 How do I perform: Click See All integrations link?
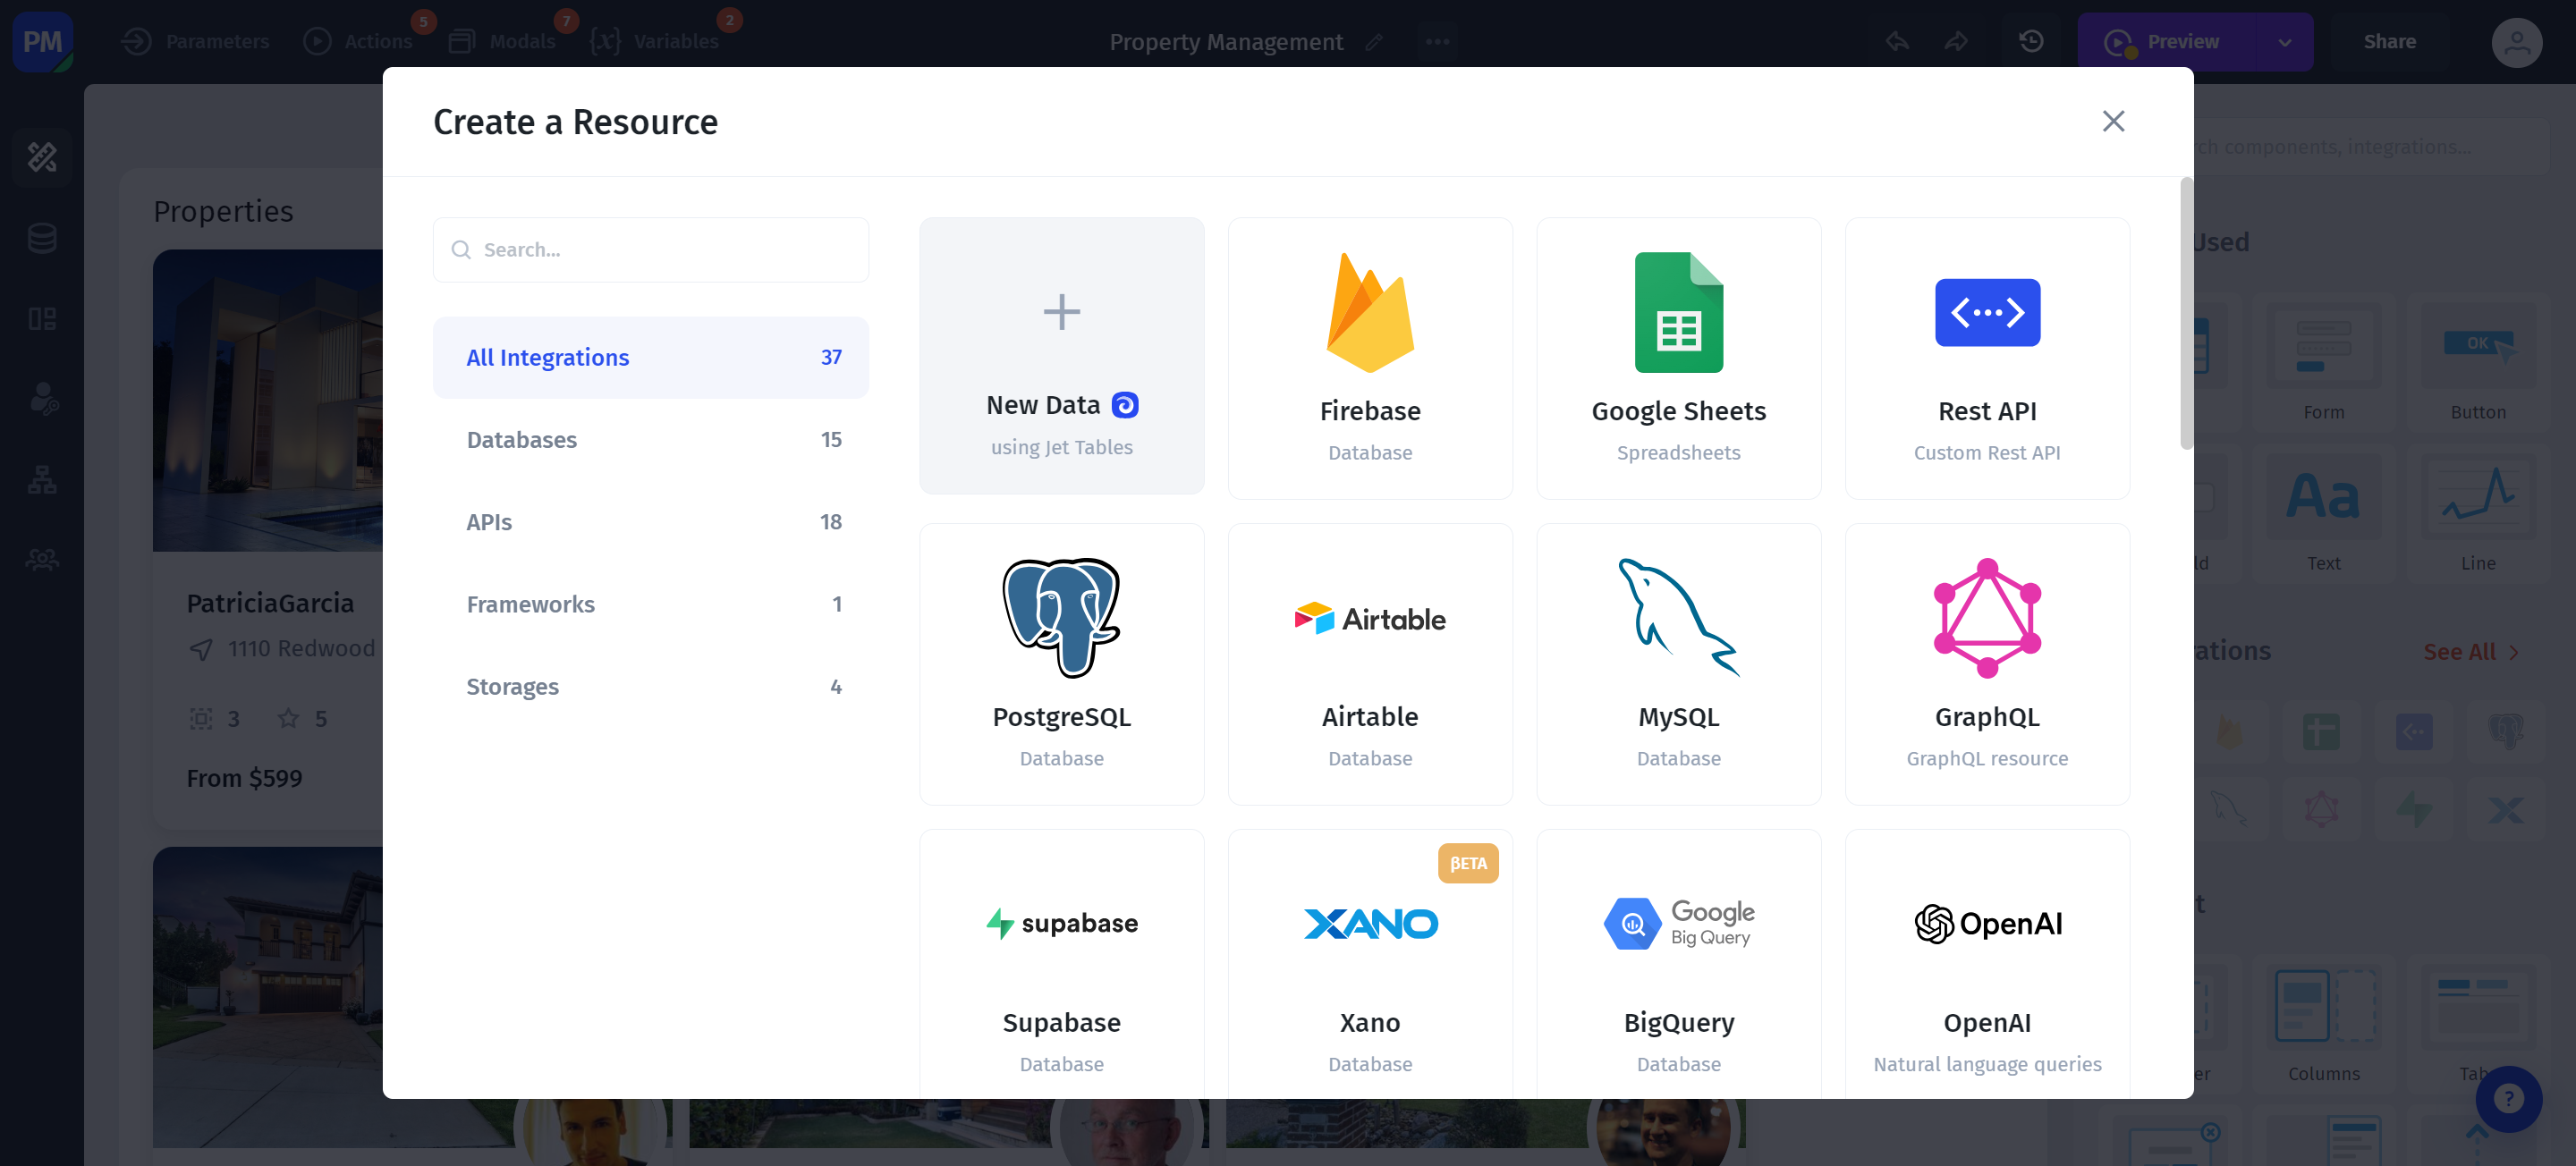(x=2470, y=651)
